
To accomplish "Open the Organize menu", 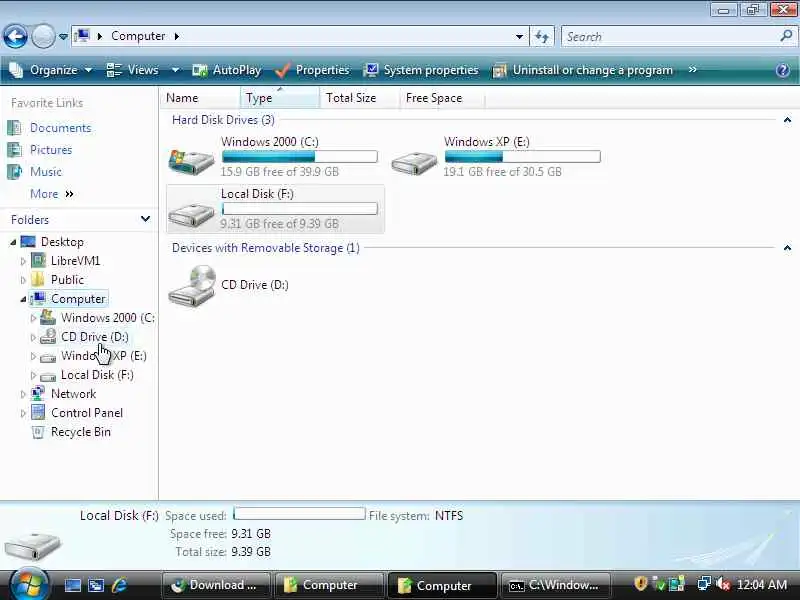I will 51,70.
